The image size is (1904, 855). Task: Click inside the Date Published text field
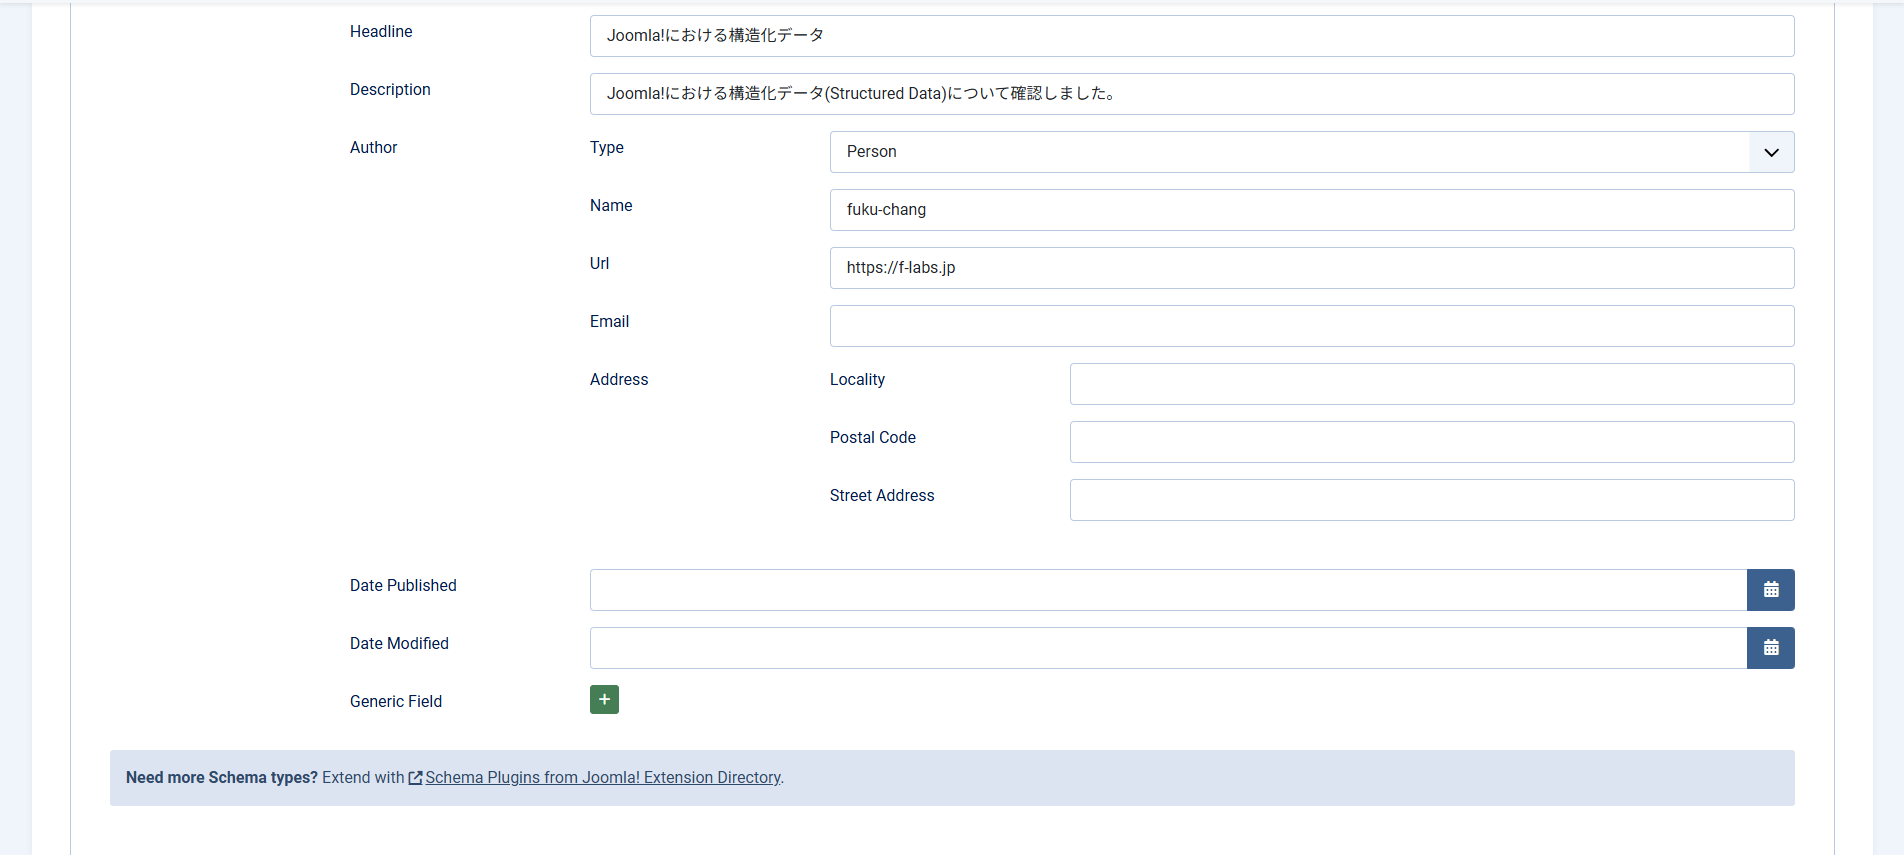(1167, 590)
